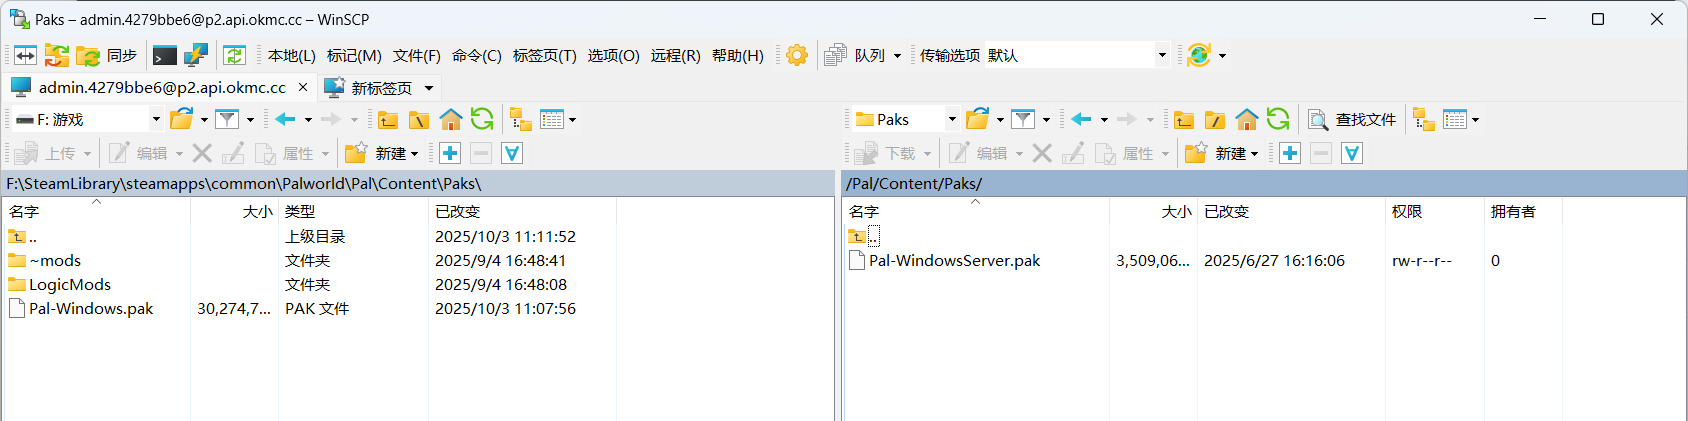Click the 同步 synchronize button

[108, 56]
